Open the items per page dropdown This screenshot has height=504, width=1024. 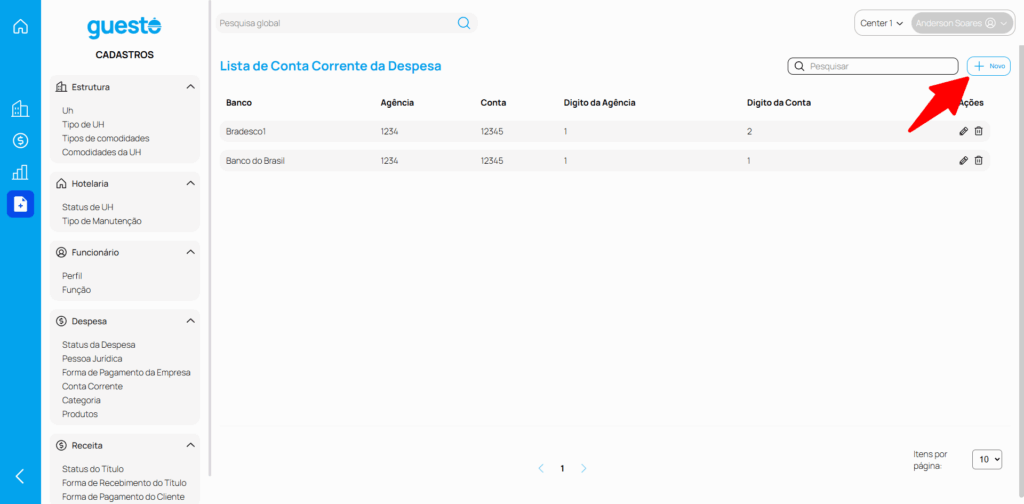988,459
